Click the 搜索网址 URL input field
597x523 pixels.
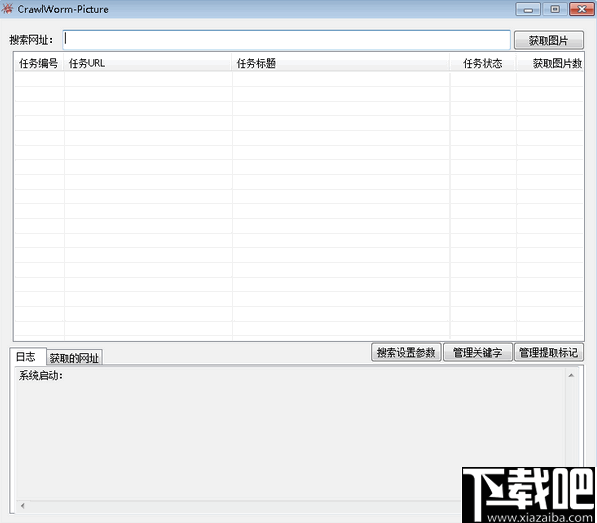click(286, 40)
